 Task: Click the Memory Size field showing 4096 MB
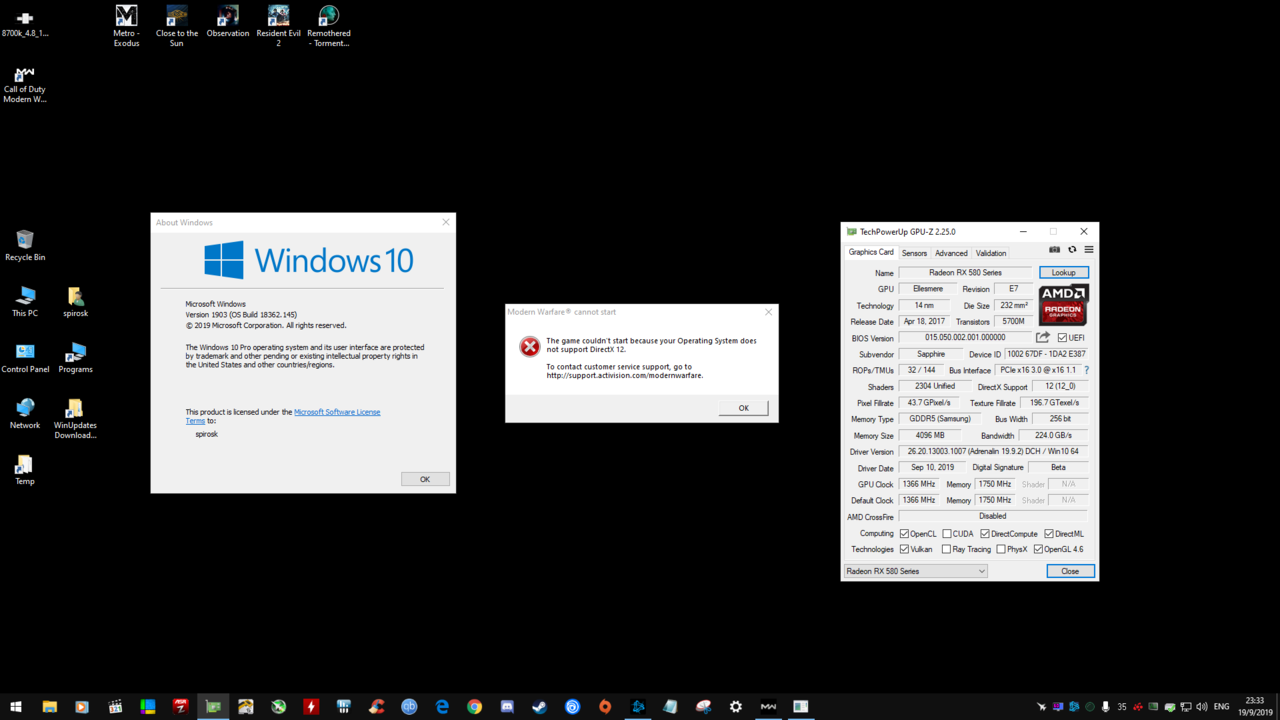930,436
